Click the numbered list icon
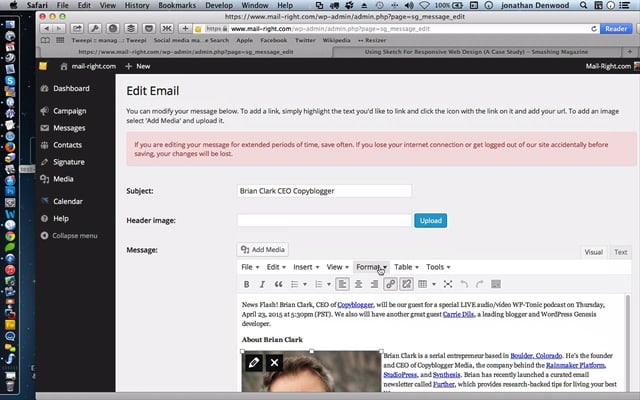The width and height of the screenshot is (640, 400). [x=319, y=284]
